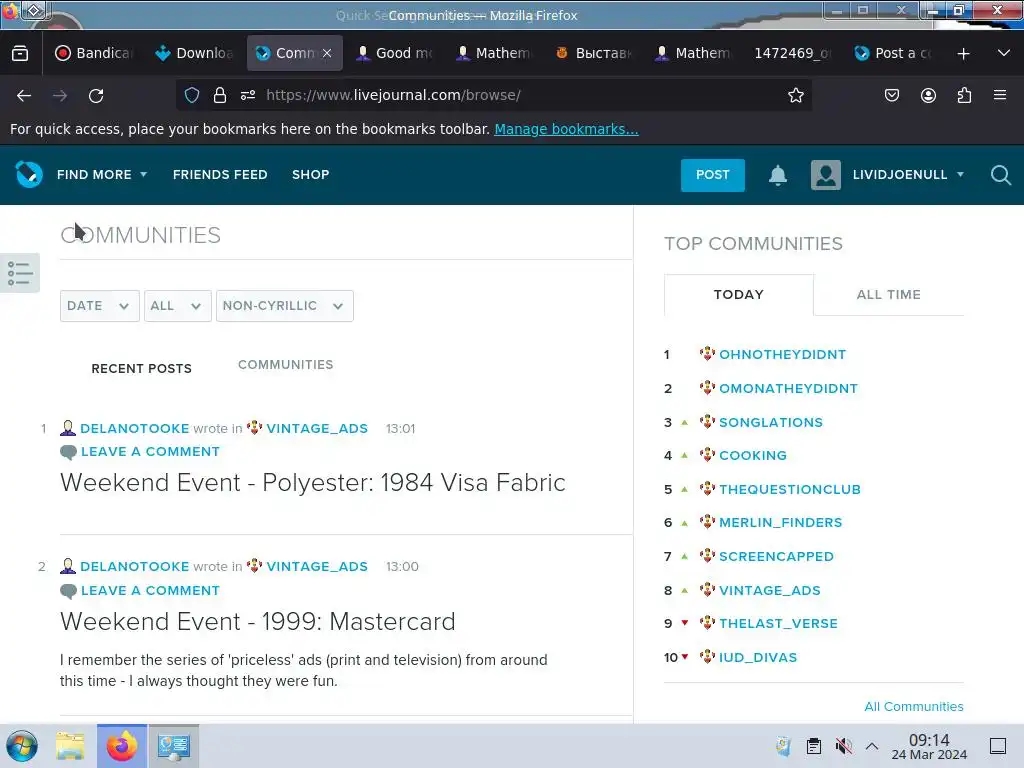Click the user icon beside DELANOTOOKE in post 2
Viewport: 1024px width, 768px height.
click(68, 566)
